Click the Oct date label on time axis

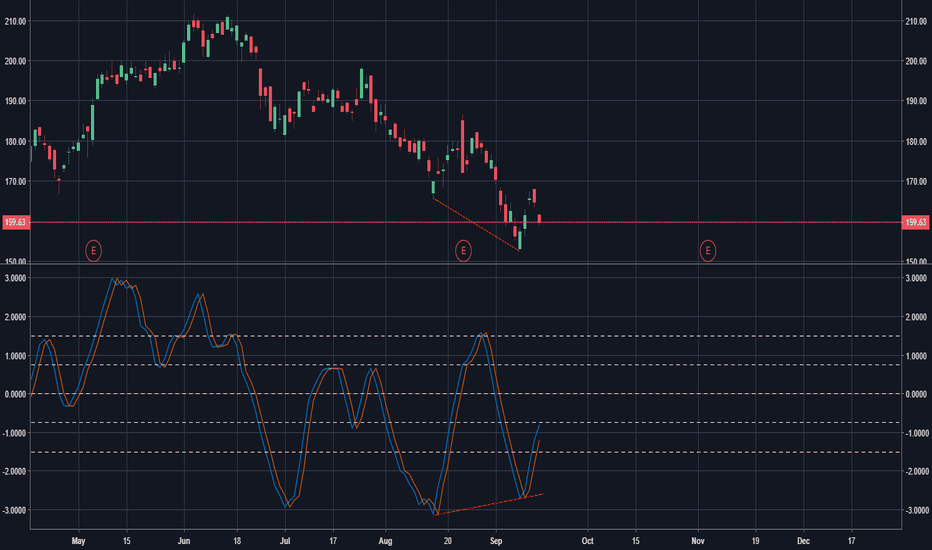(587, 541)
